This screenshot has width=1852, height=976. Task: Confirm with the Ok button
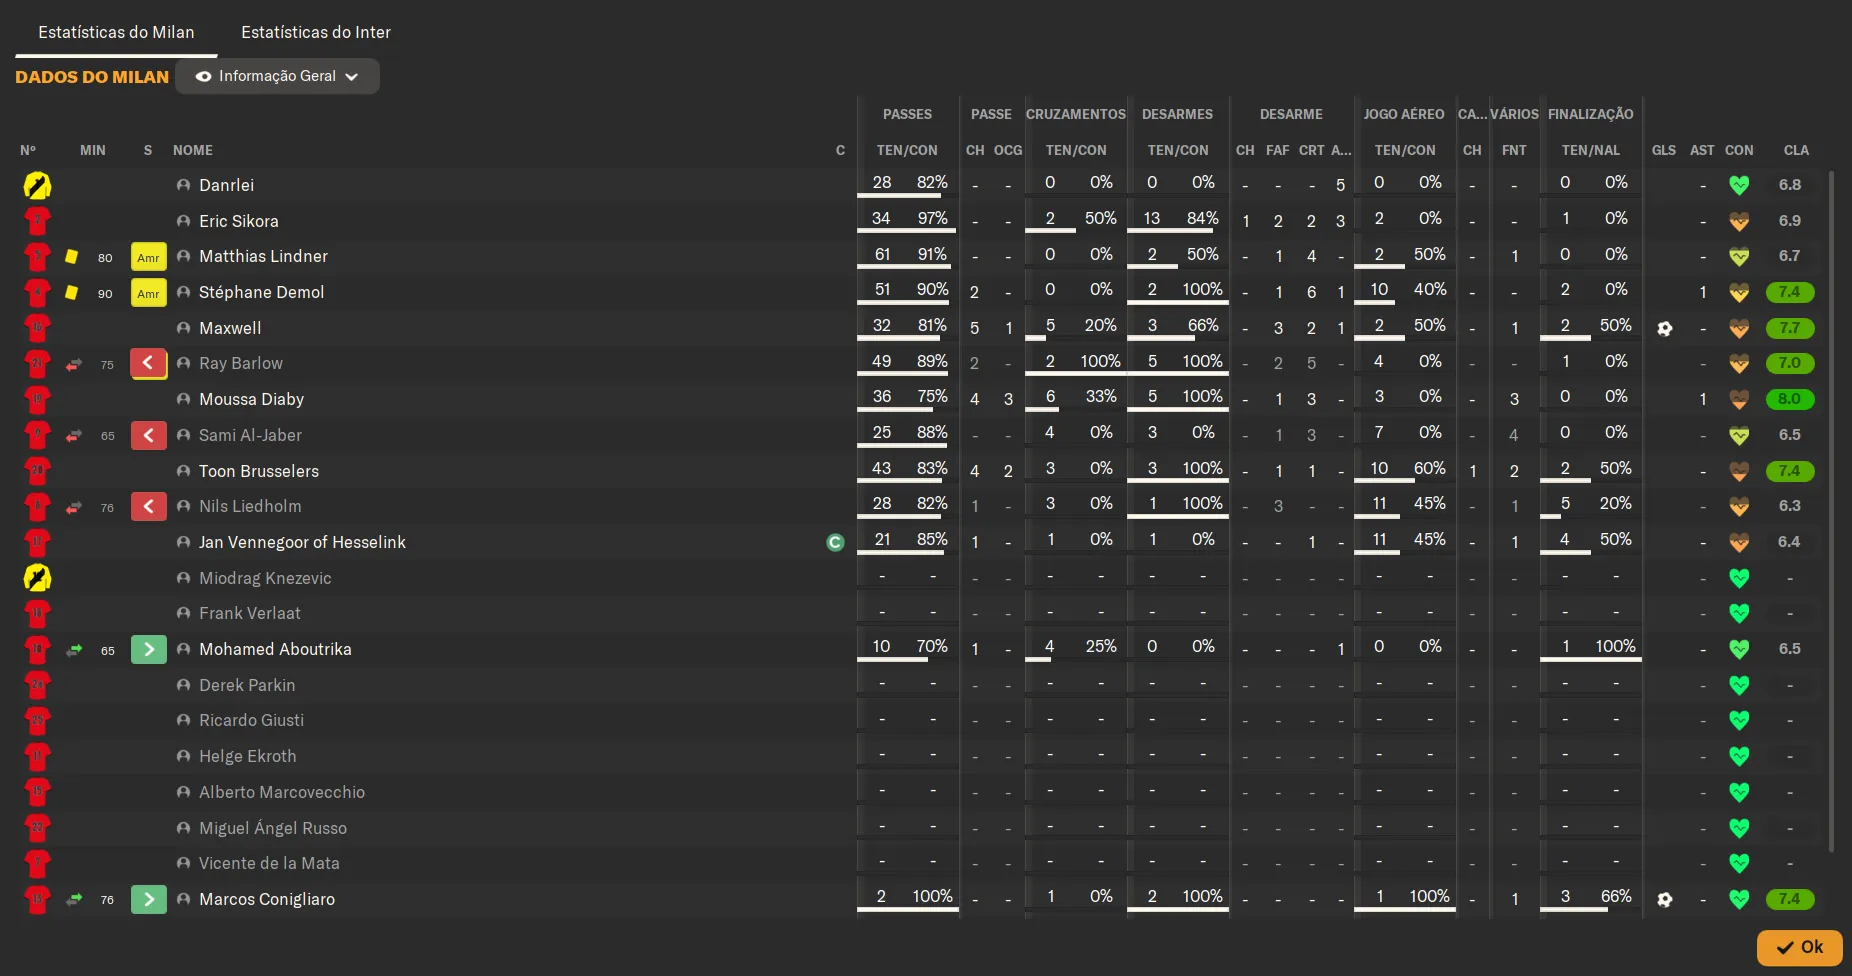(x=1800, y=947)
